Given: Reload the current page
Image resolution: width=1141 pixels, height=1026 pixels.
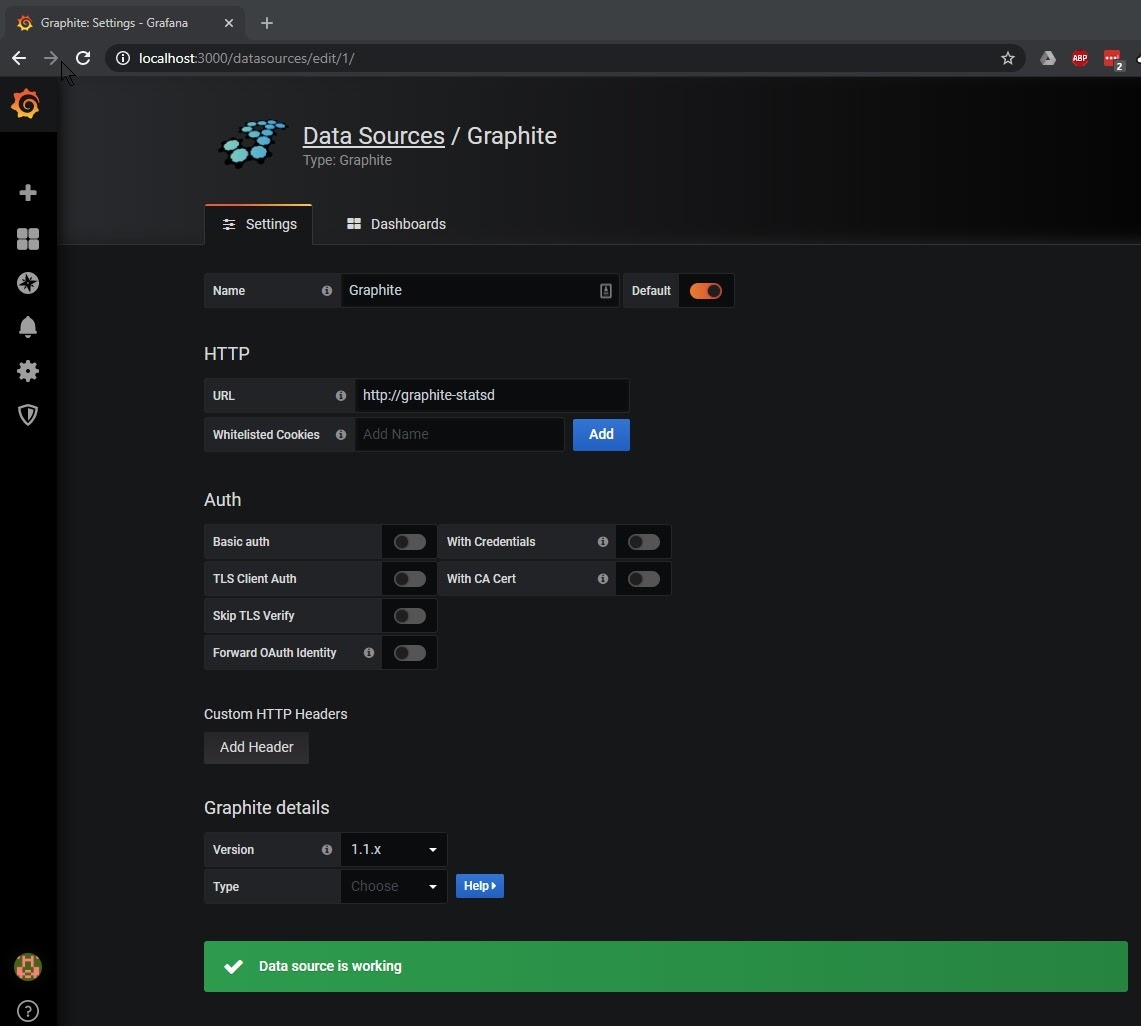Looking at the screenshot, I should pos(83,58).
